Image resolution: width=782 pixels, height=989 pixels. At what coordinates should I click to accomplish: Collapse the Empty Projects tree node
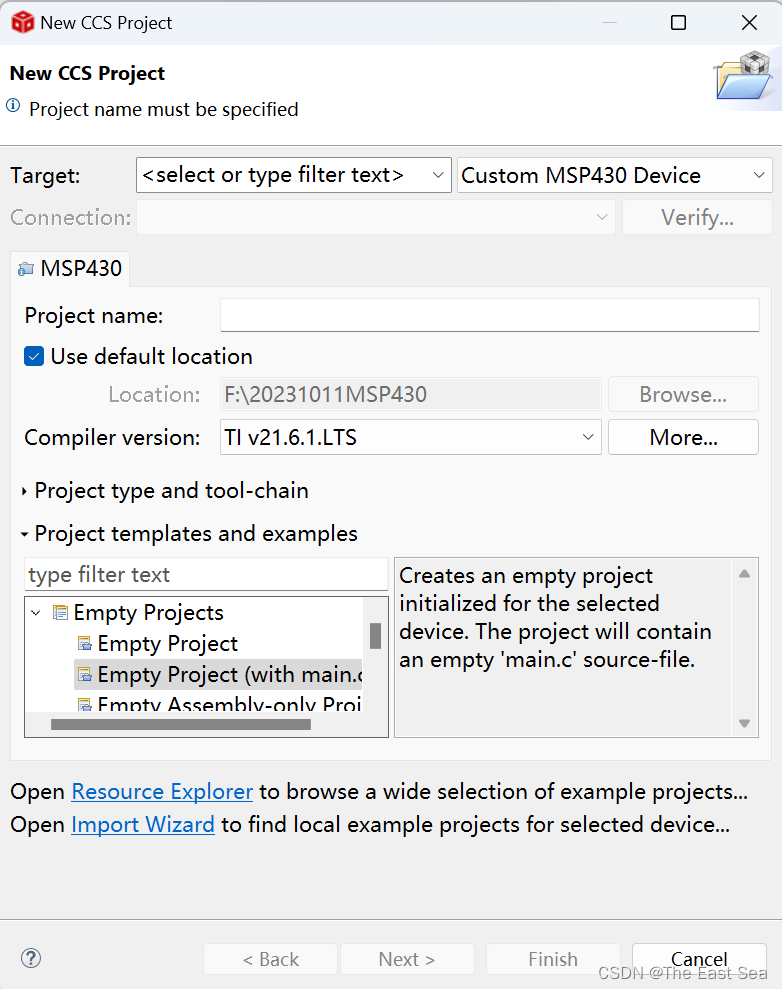37,612
